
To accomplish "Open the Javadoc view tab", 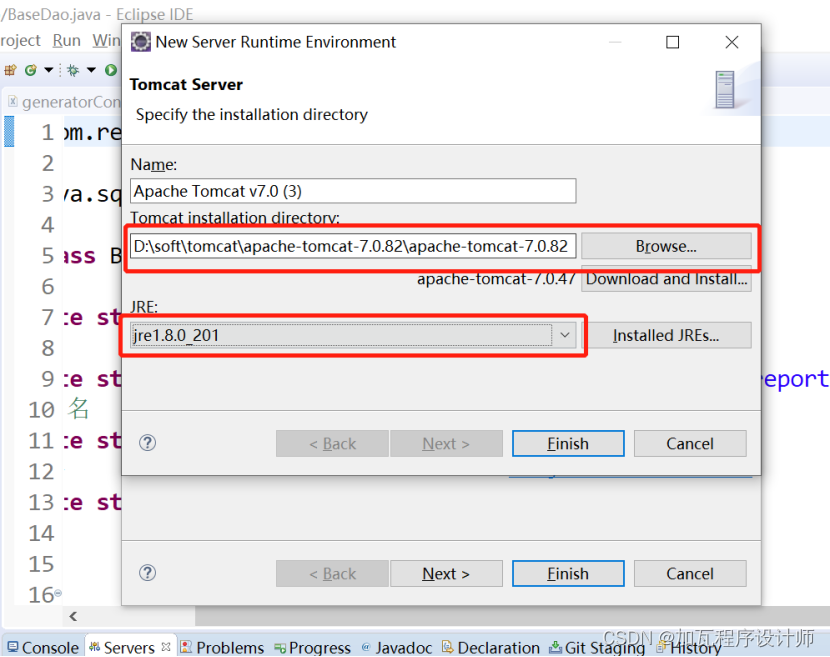I will coord(397,647).
